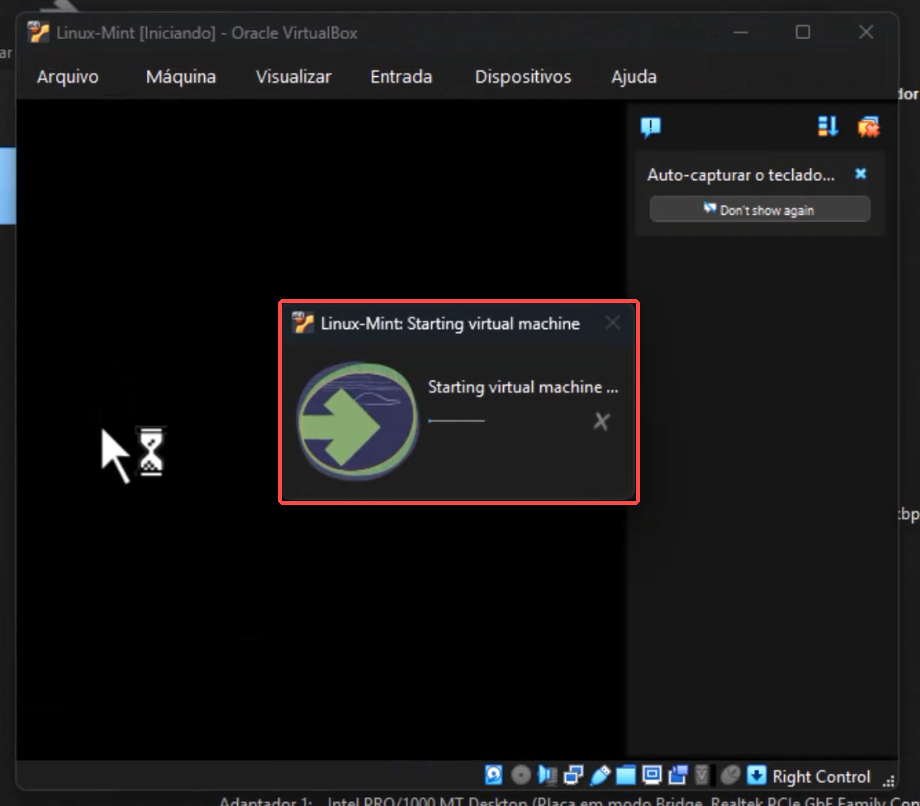Screen dimensions: 920x806
Task: Maximize the Linux-Mint VirtualBox window
Action: click(803, 32)
